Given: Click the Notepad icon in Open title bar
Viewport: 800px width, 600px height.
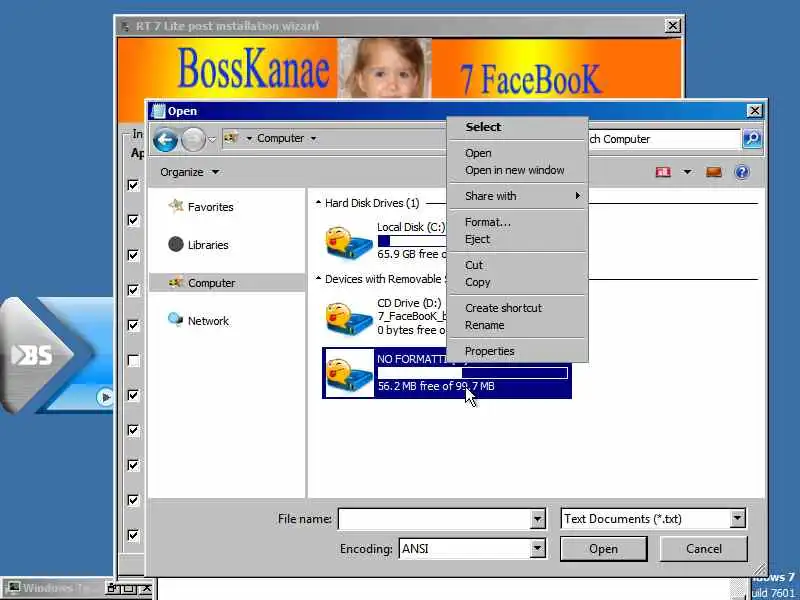Looking at the screenshot, I should click(x=159, y=111).
